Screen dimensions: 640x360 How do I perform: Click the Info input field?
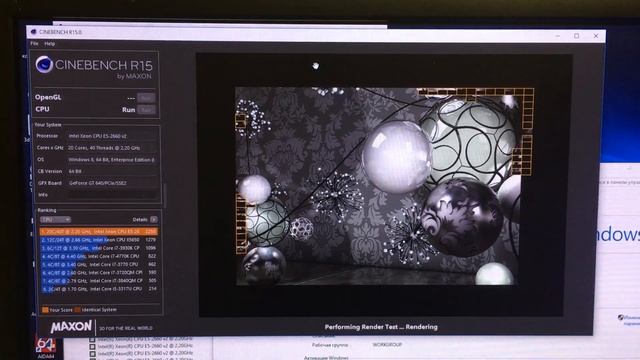point(113,195)
